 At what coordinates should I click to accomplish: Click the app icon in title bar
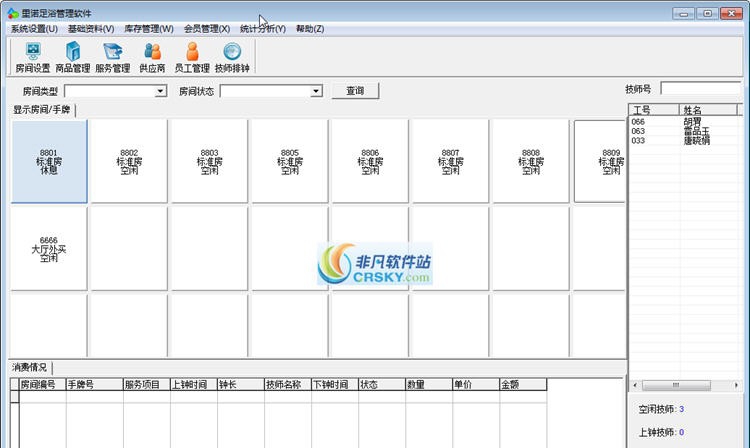tap(13, 13)
